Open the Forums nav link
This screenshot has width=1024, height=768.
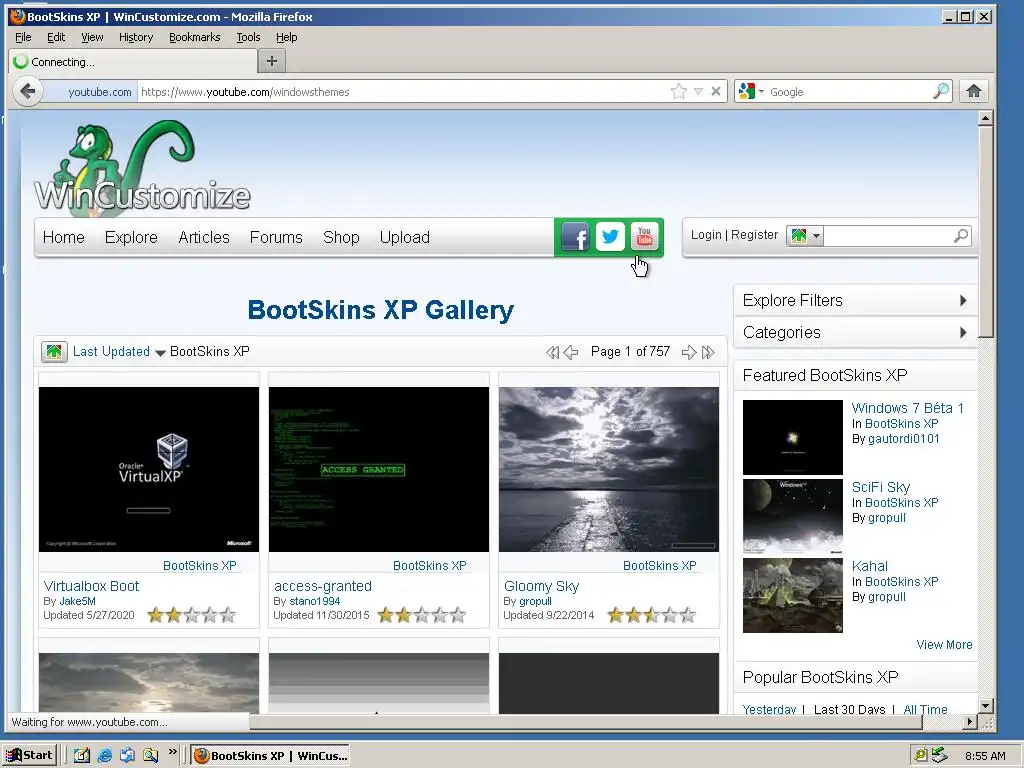coord(276,237)
